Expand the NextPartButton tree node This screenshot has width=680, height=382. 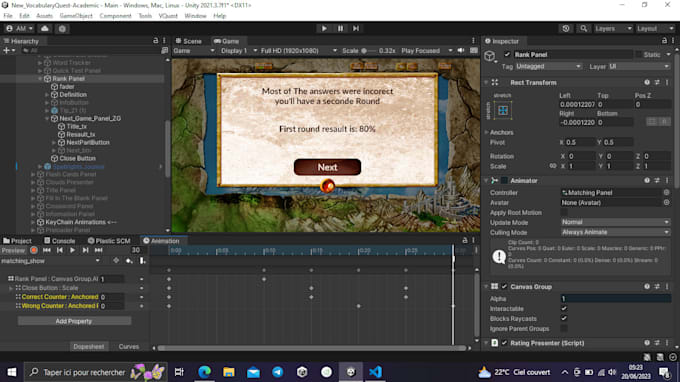coord(54,142)
